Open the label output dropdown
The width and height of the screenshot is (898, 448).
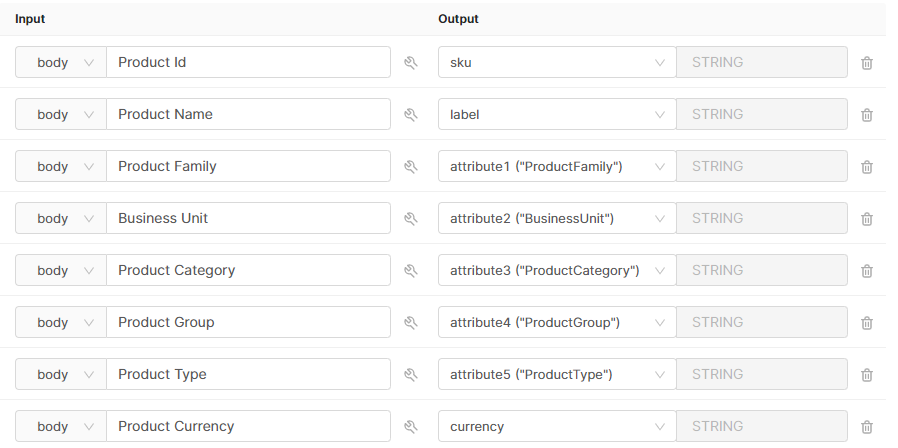[x=556, y=114]
